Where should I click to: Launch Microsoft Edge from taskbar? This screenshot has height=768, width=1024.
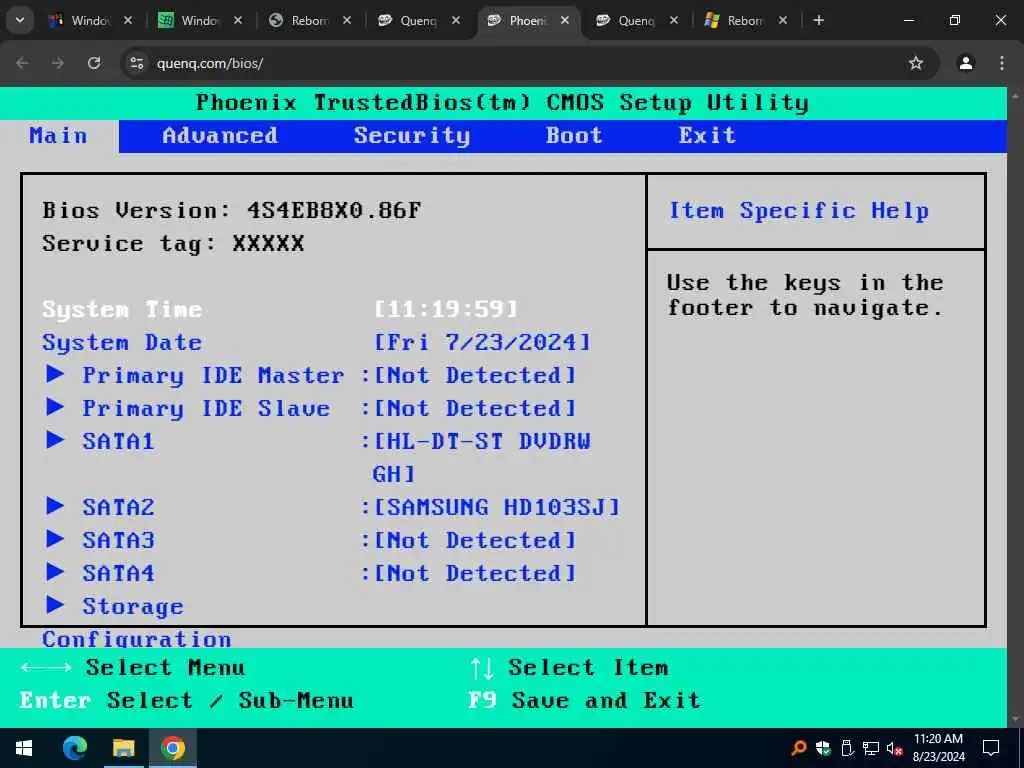pos(74,748)
